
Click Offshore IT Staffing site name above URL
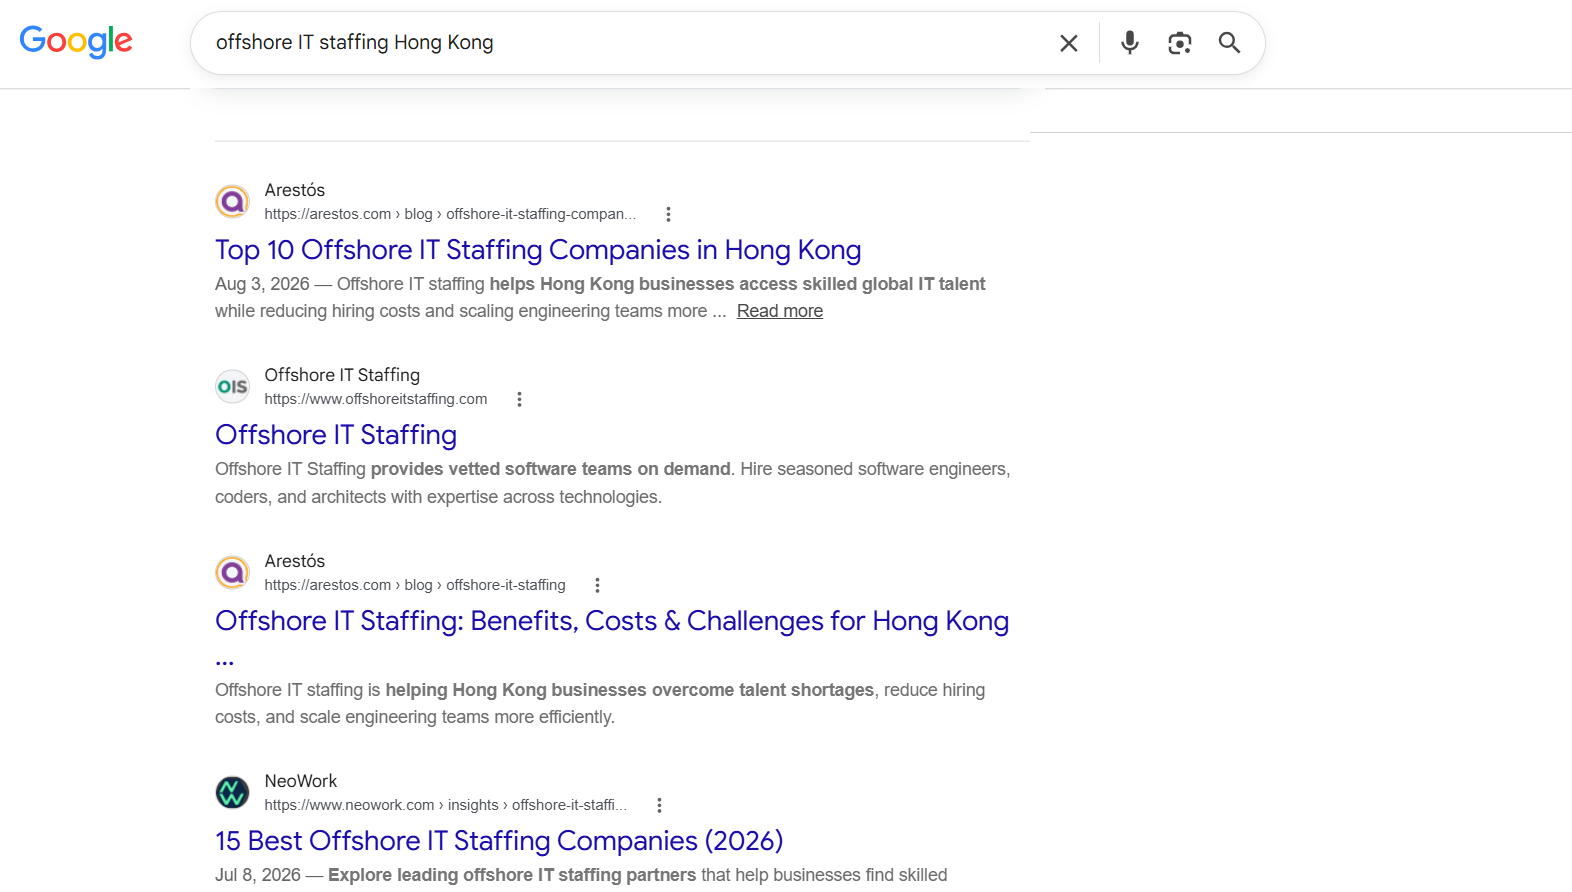[x=342, y=375]
